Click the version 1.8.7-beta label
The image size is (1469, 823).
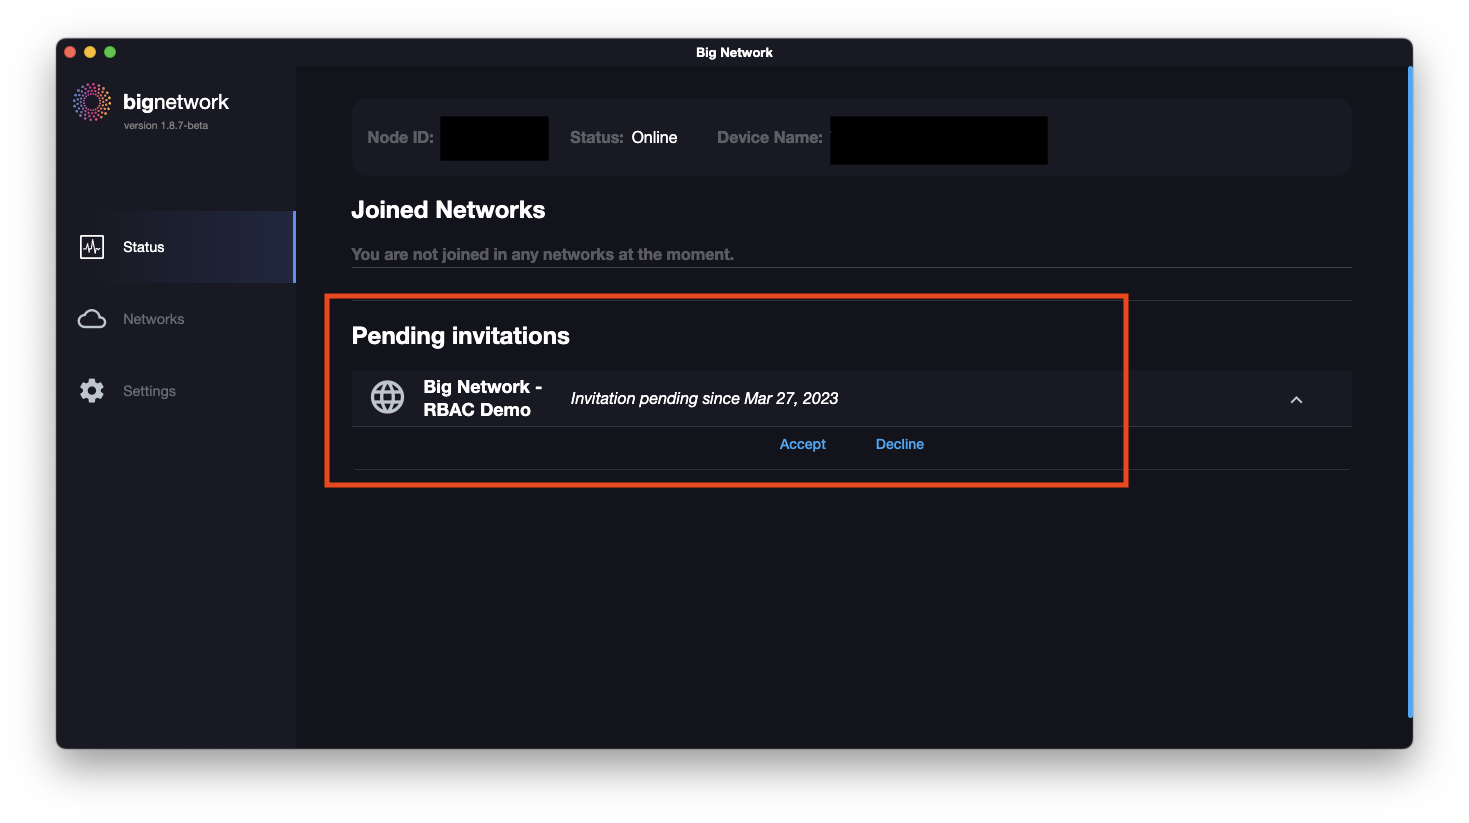[x=166, y=126]
